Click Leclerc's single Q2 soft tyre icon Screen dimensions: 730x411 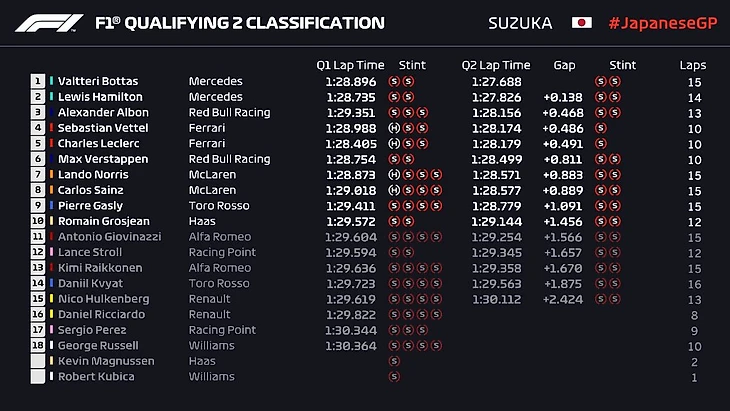(x=600, y=144)
